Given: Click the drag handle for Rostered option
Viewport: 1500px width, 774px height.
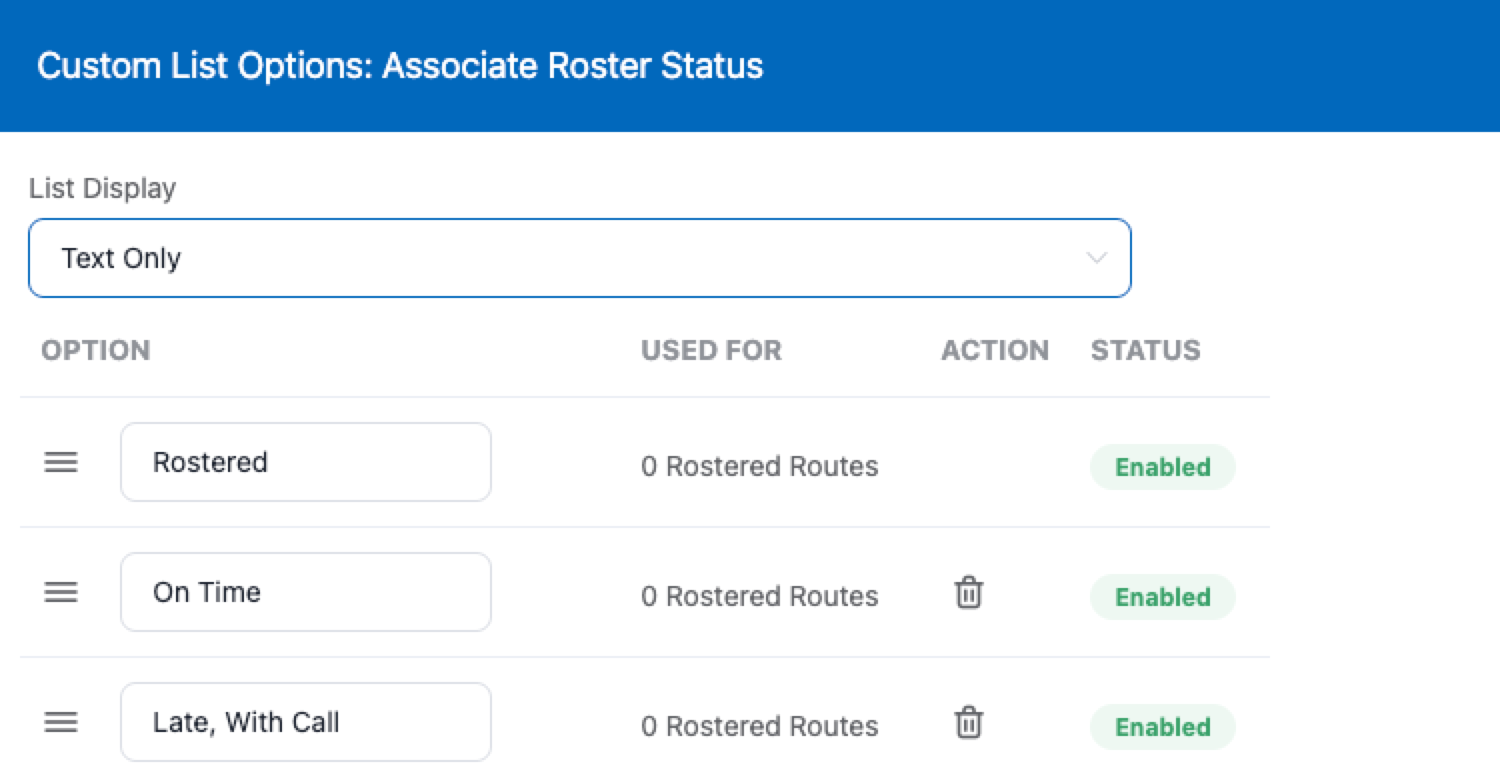Looking at the screenshot, I should [x=61, y=462].
